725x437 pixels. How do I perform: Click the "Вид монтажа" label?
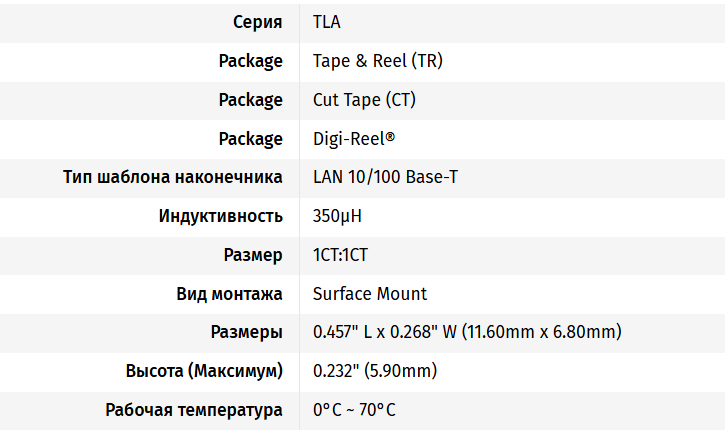pos(229,294)
